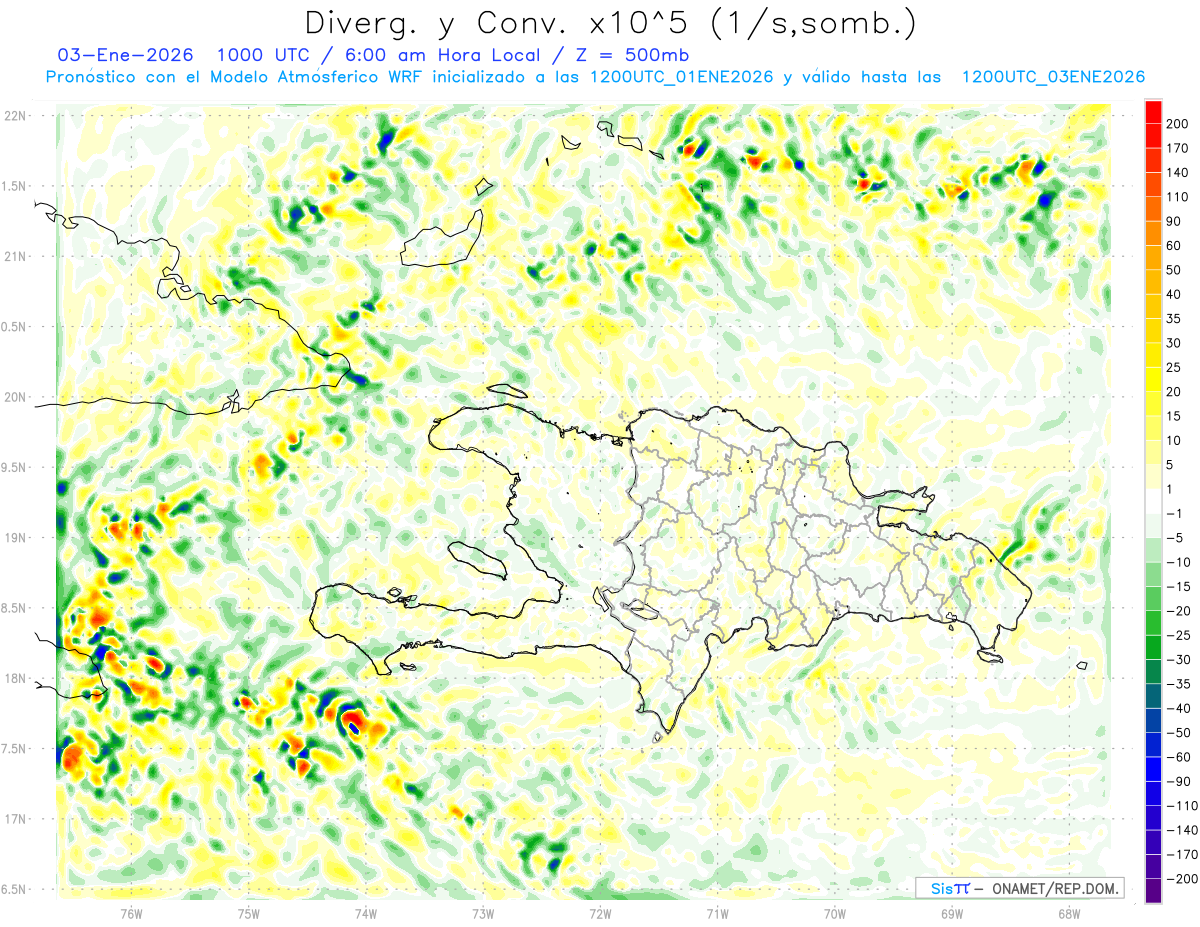Click the positive 90 color bar value
The image size is (1200, 927).
tap(1173, 221)
